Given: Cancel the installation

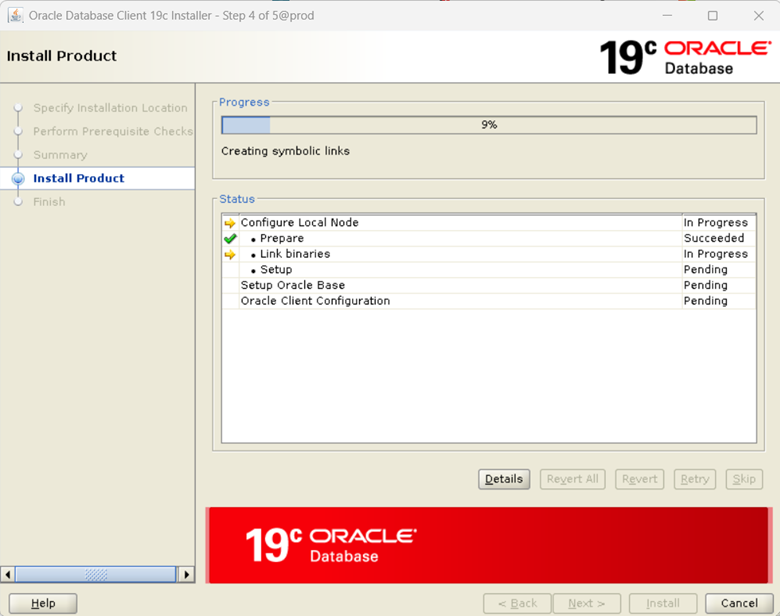Looking at the screenshot, I should 739,604.
